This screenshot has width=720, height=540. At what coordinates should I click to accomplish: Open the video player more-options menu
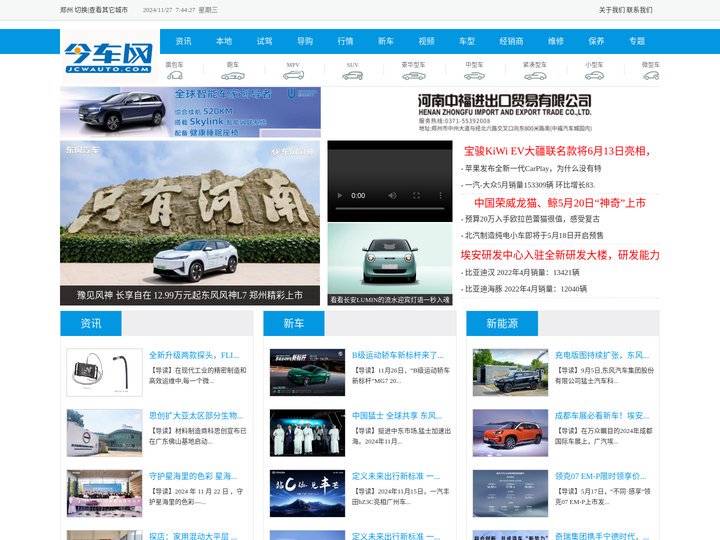440,196
